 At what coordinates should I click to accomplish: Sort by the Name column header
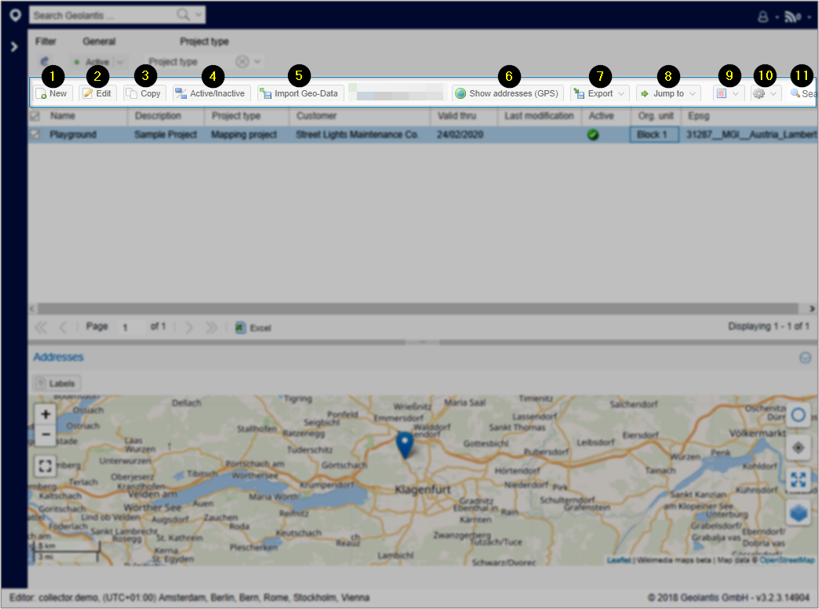[x=63, y=115]
